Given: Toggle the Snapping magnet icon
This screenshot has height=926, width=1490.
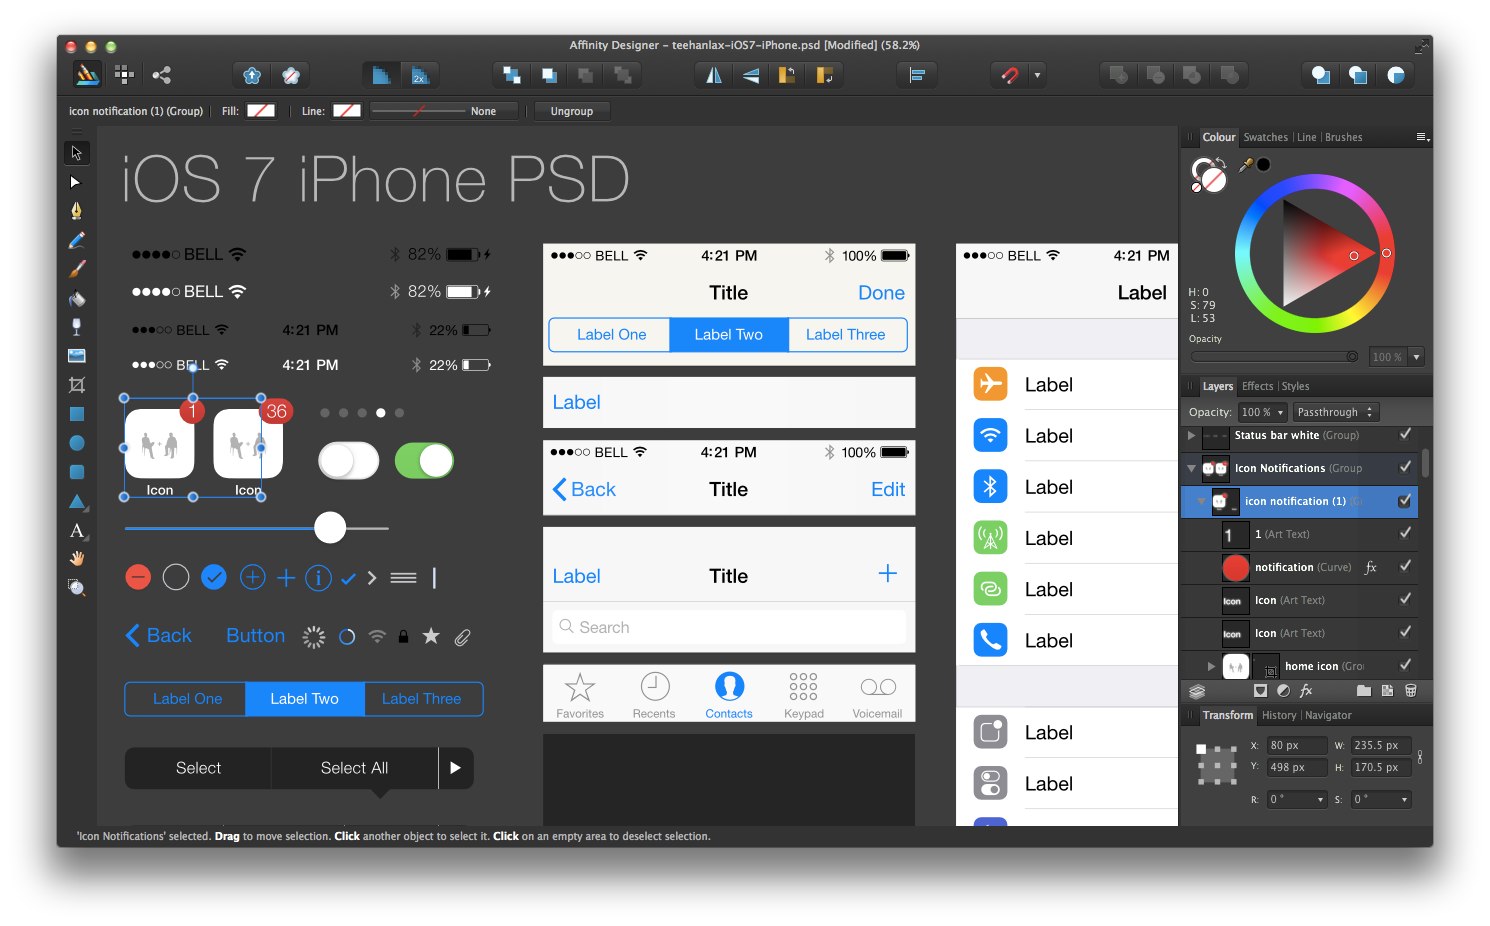Looking at the screenshot, I should tap(1009, 75).
